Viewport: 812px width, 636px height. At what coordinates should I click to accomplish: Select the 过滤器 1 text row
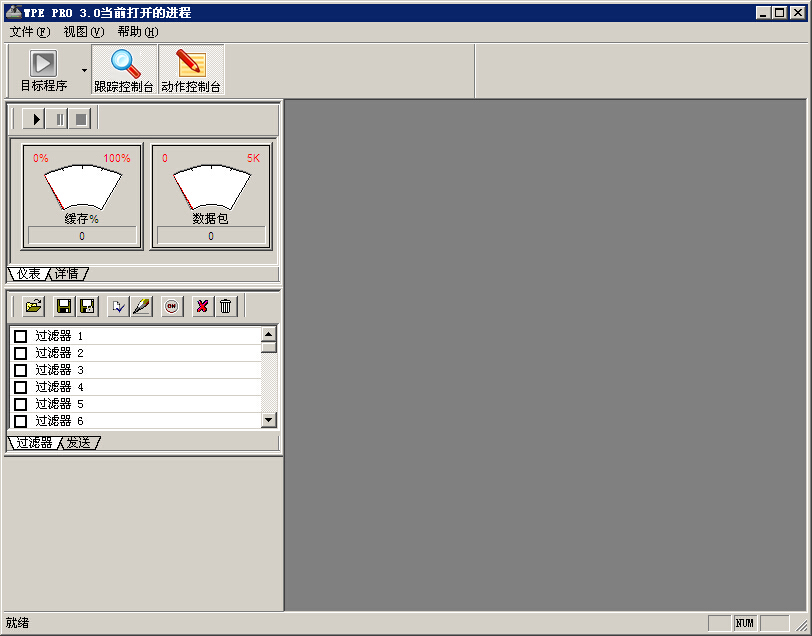coord(136,336)
